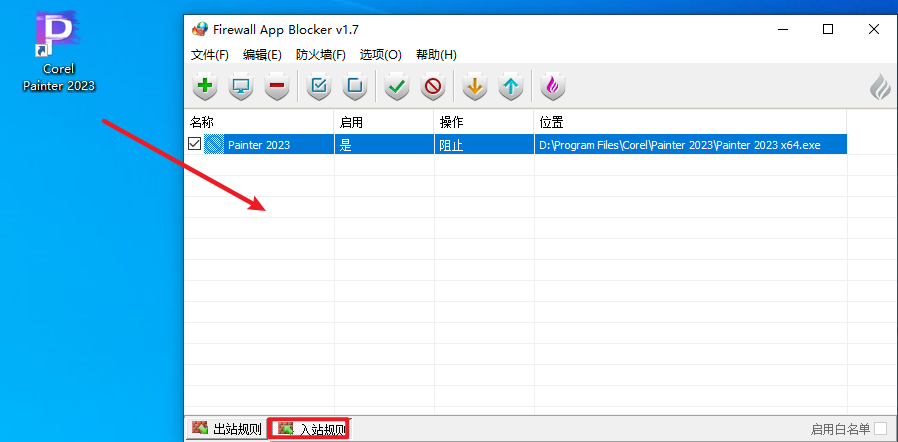Sort by the 位置 column header
Image resolution: width=898 pixels, height=442 pixels.
690,122
